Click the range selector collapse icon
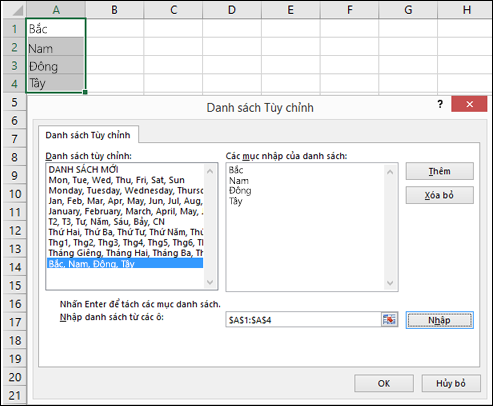This screenshot has height=406, width=493. (389, 320)
